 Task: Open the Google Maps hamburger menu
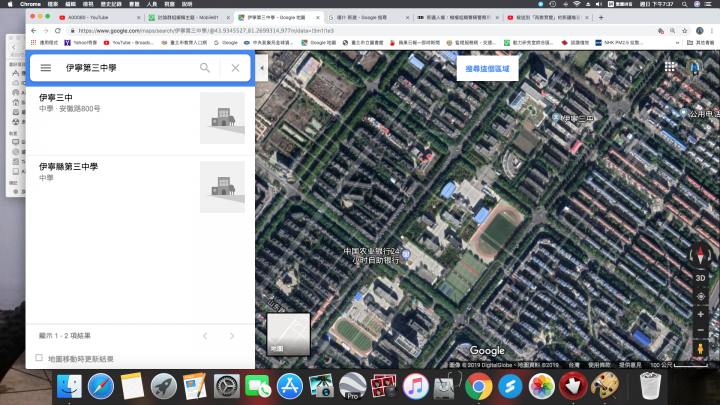click(45, 68)
